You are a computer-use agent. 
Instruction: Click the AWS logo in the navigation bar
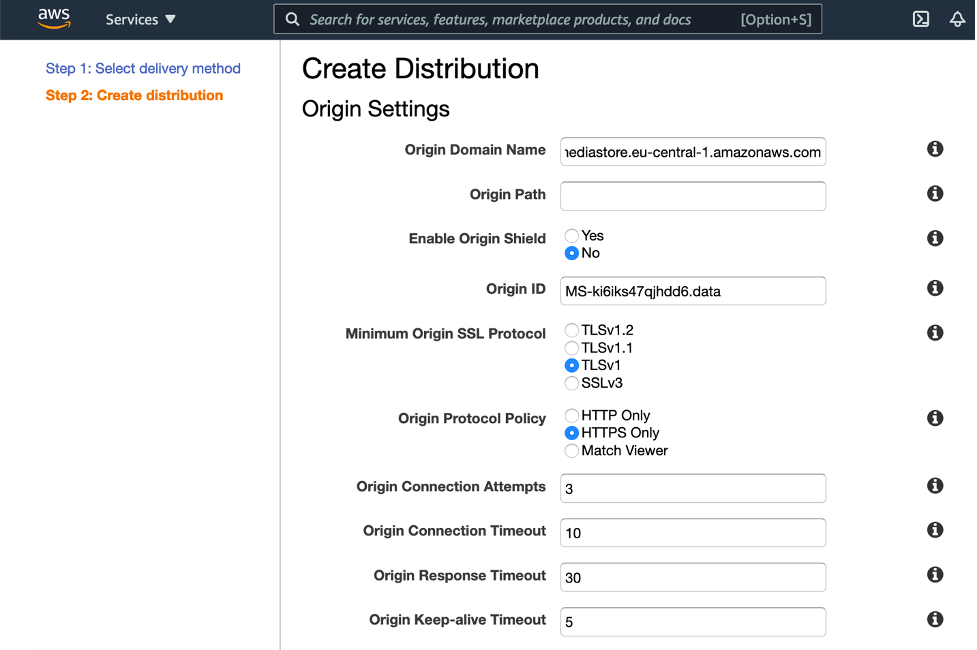(x=53, y=17)
